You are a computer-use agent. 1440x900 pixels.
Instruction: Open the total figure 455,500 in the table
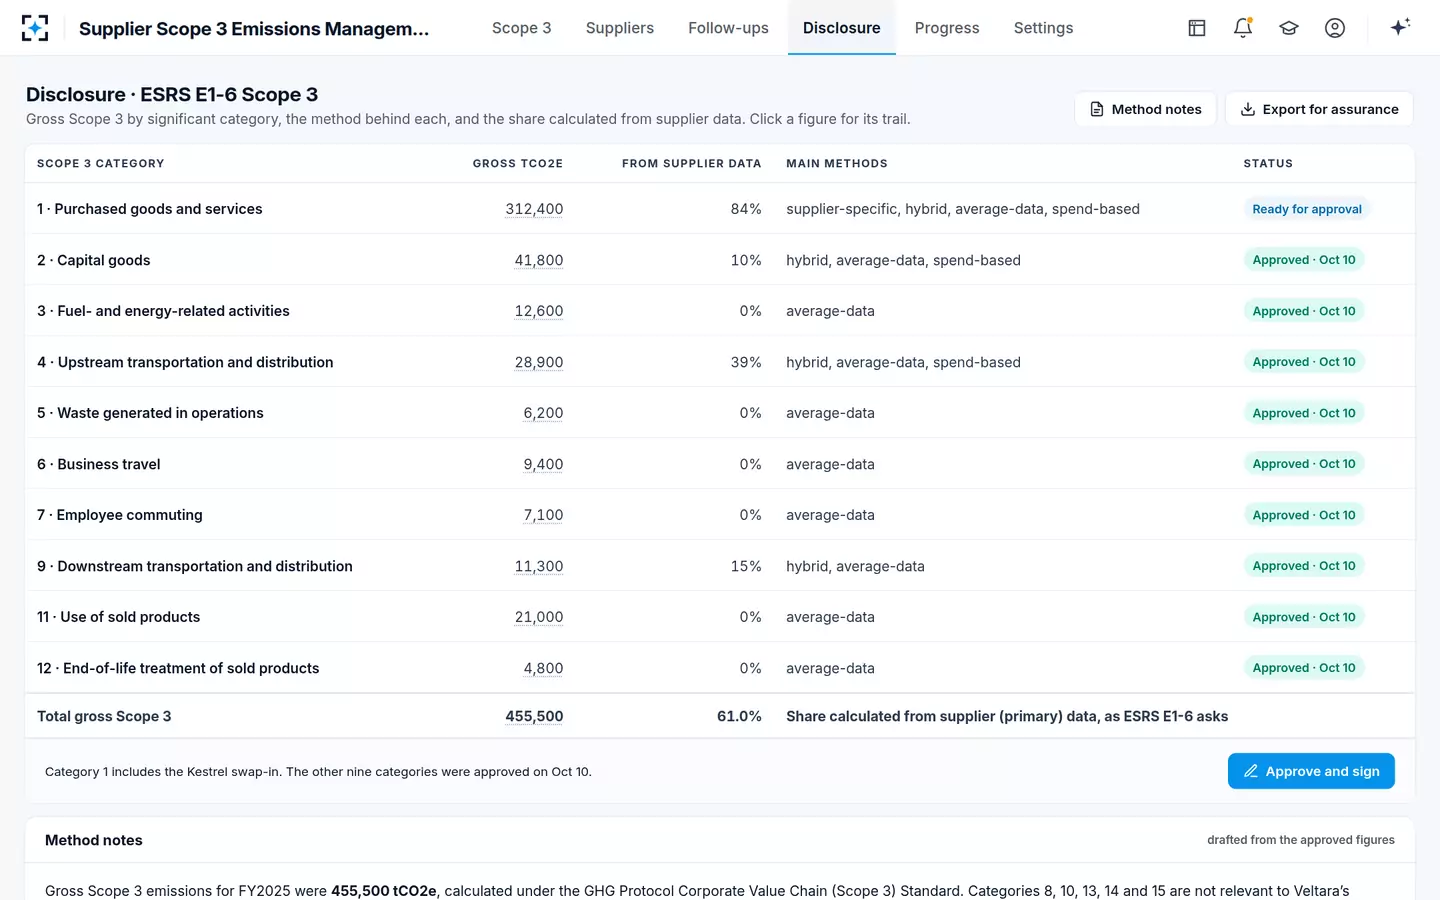tap(534, 716)
